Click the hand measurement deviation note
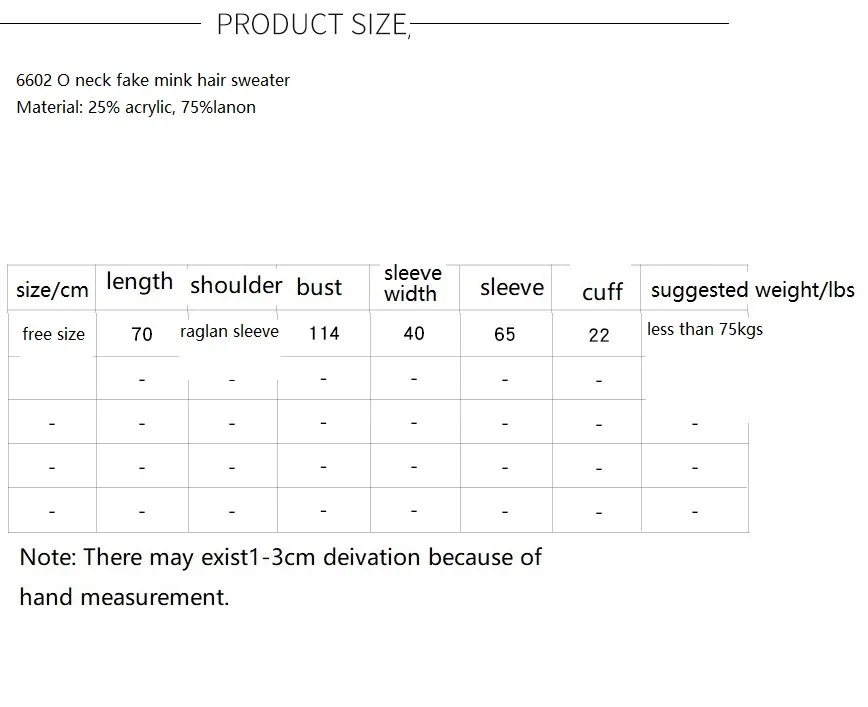The image size is (868, 707). coord(281,577)
